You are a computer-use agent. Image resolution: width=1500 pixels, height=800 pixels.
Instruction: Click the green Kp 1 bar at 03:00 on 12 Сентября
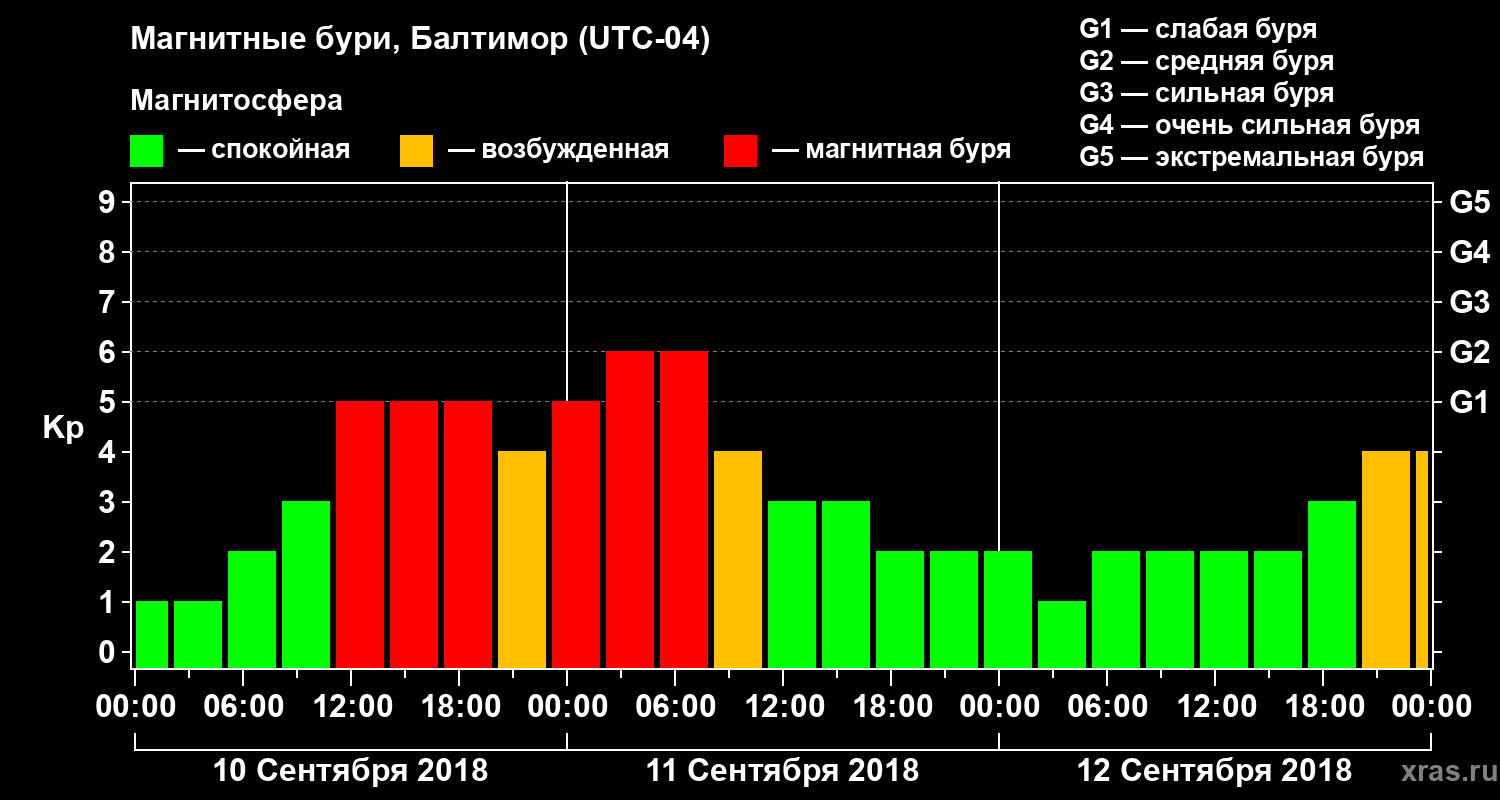(x=1062, y=634)
